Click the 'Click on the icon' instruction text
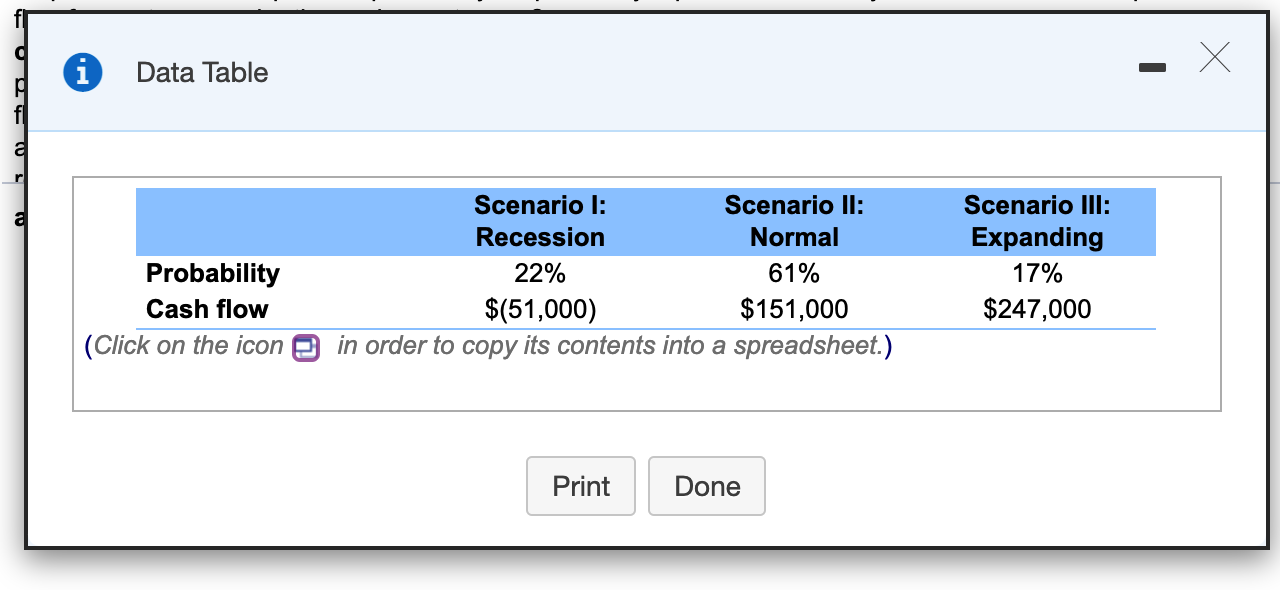 point(189,346)
